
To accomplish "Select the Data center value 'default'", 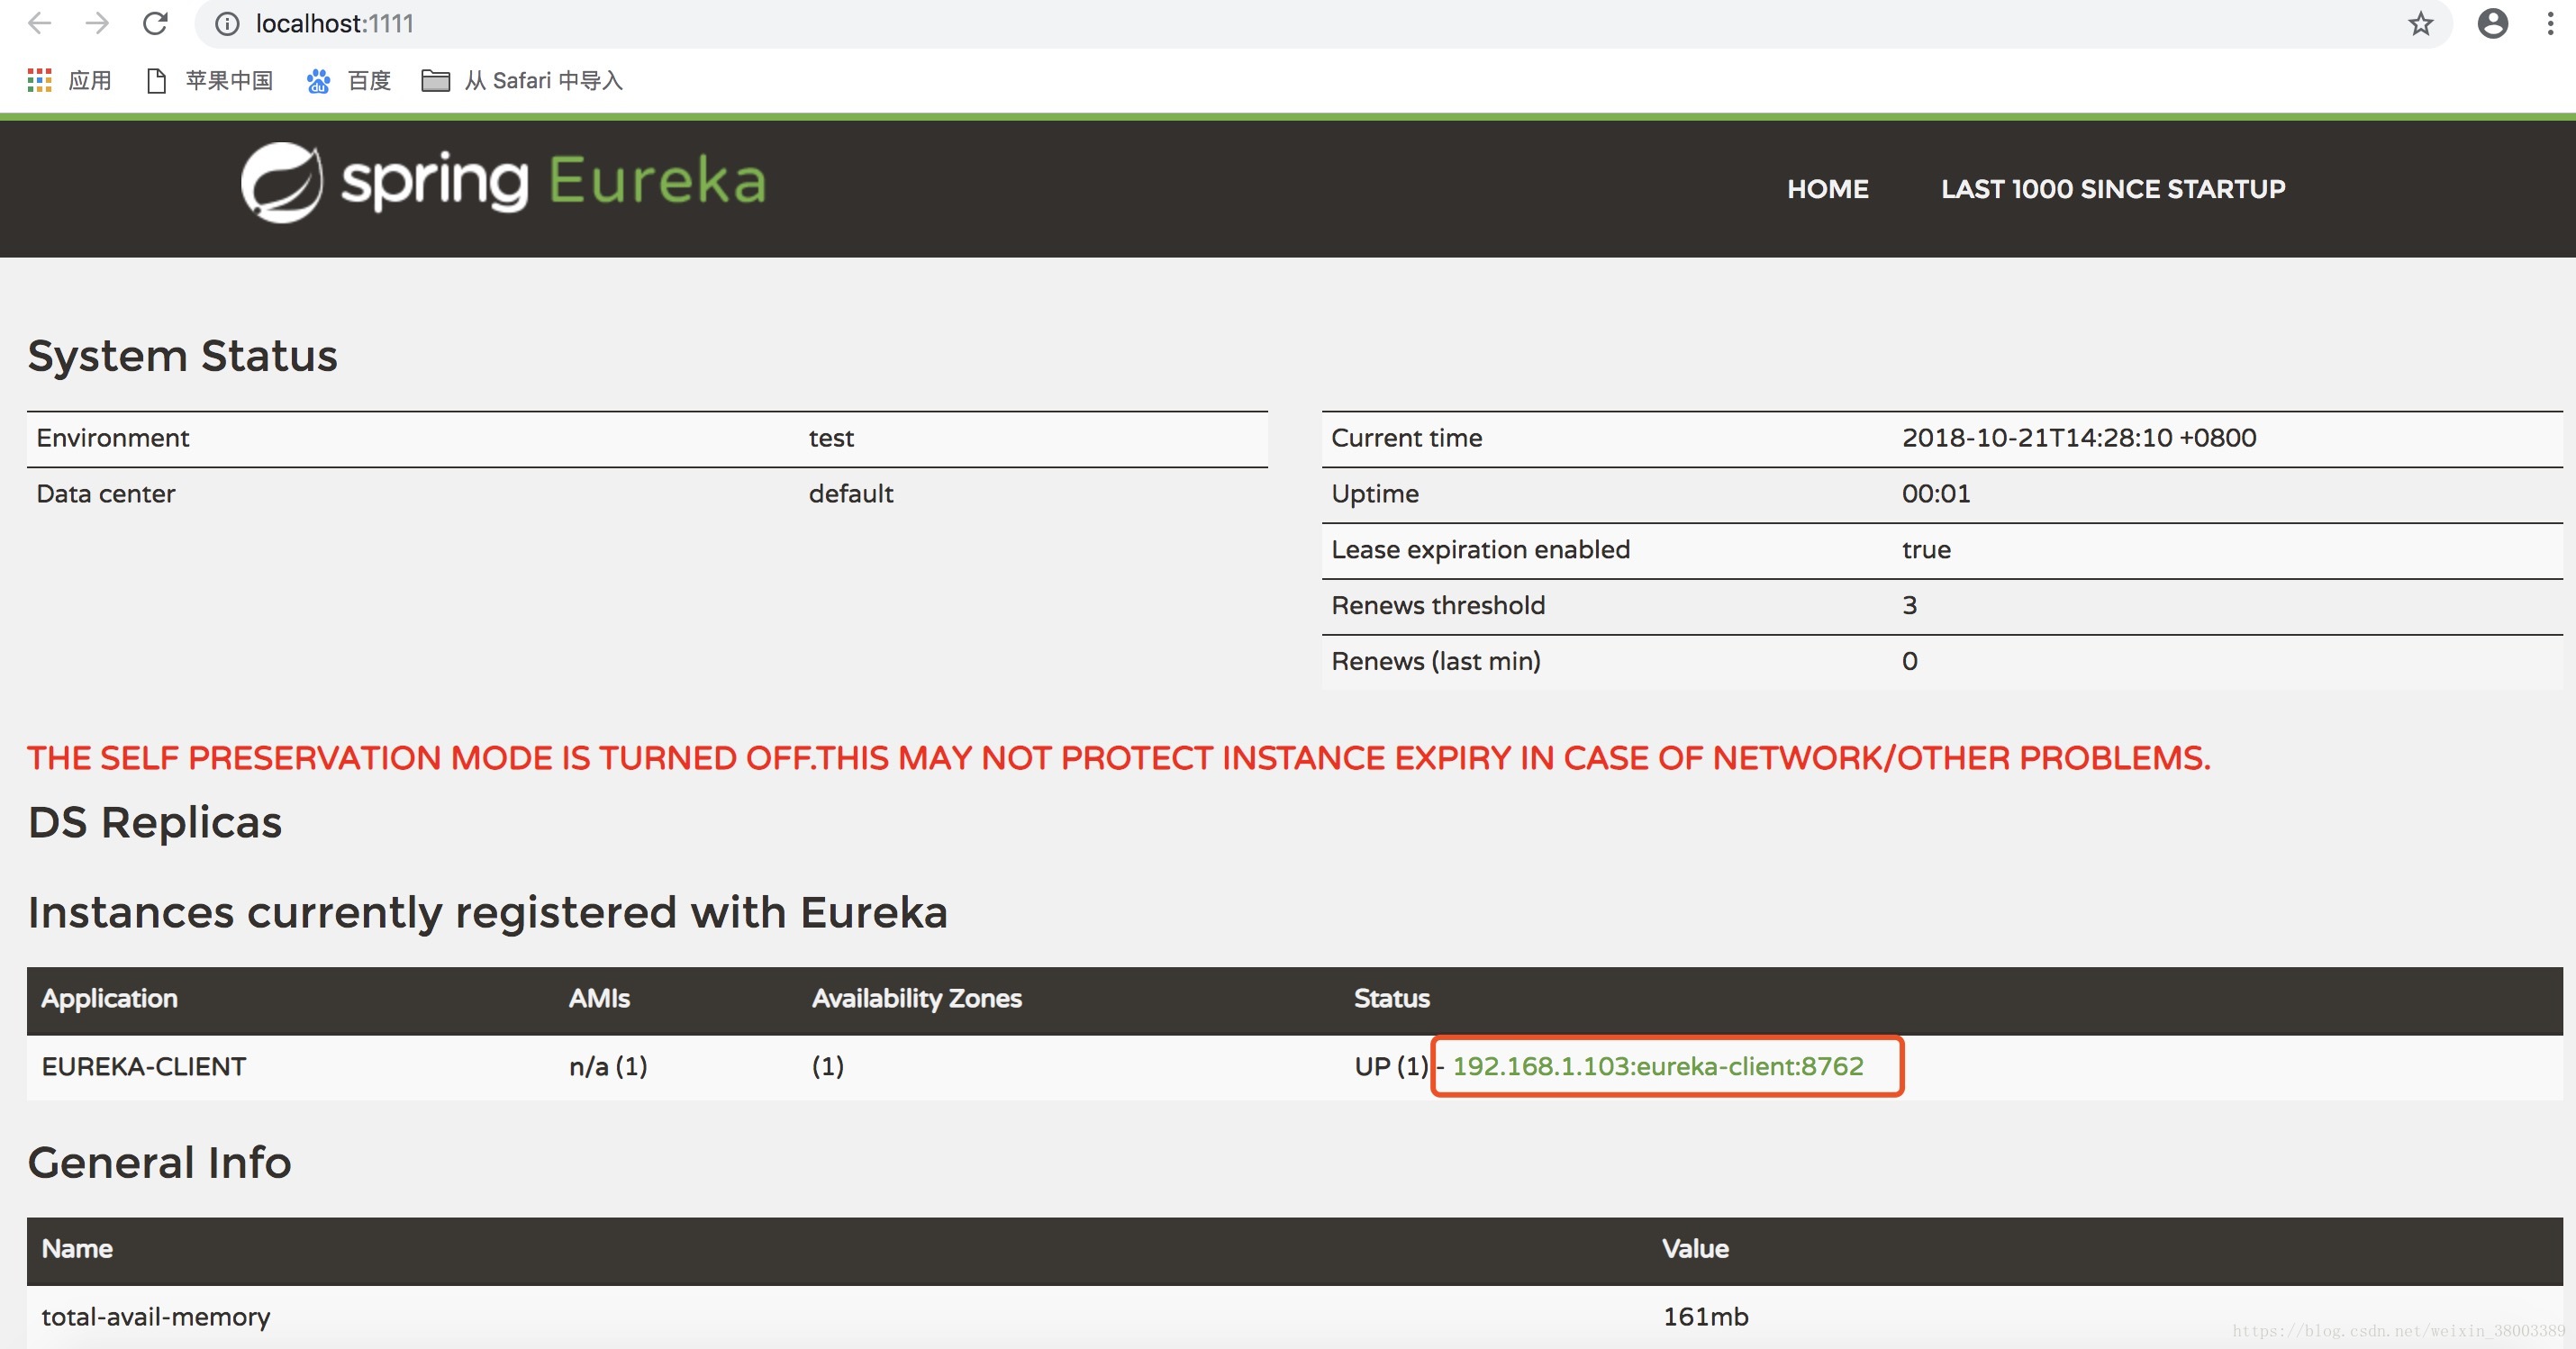I will pyautogui.click(x=851, y=494).
